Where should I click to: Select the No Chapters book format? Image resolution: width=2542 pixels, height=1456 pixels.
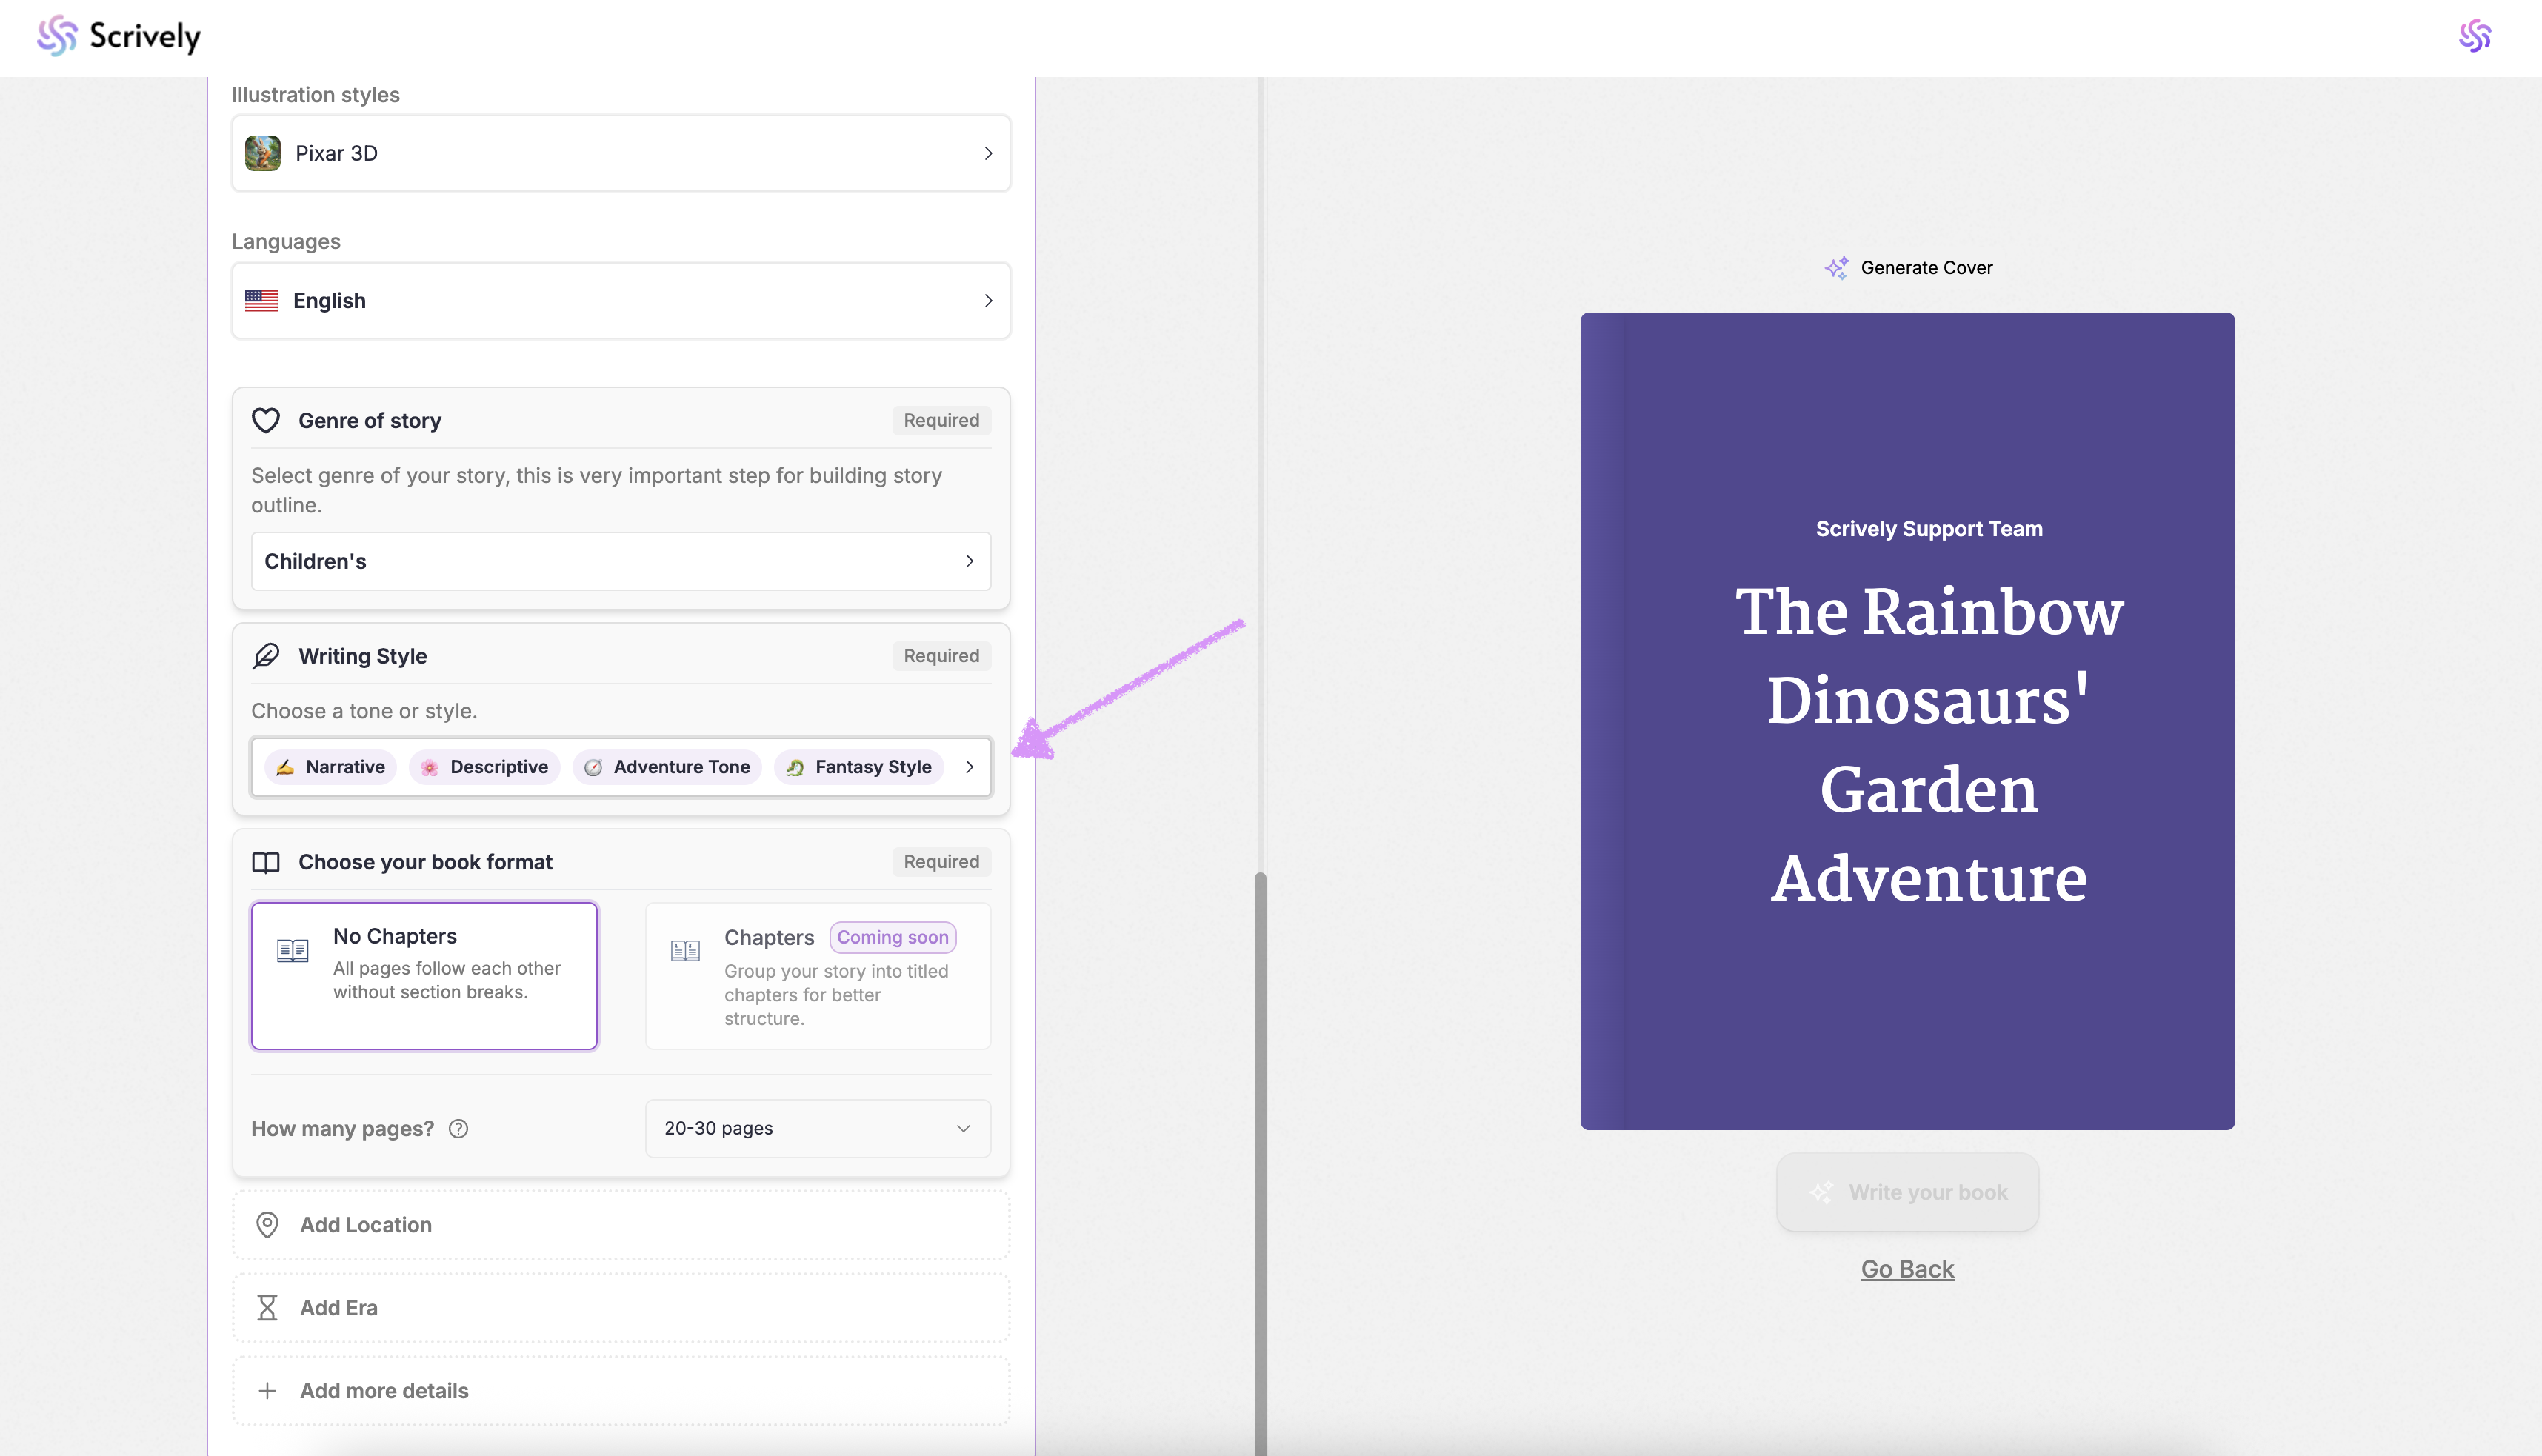click(424, 975)
